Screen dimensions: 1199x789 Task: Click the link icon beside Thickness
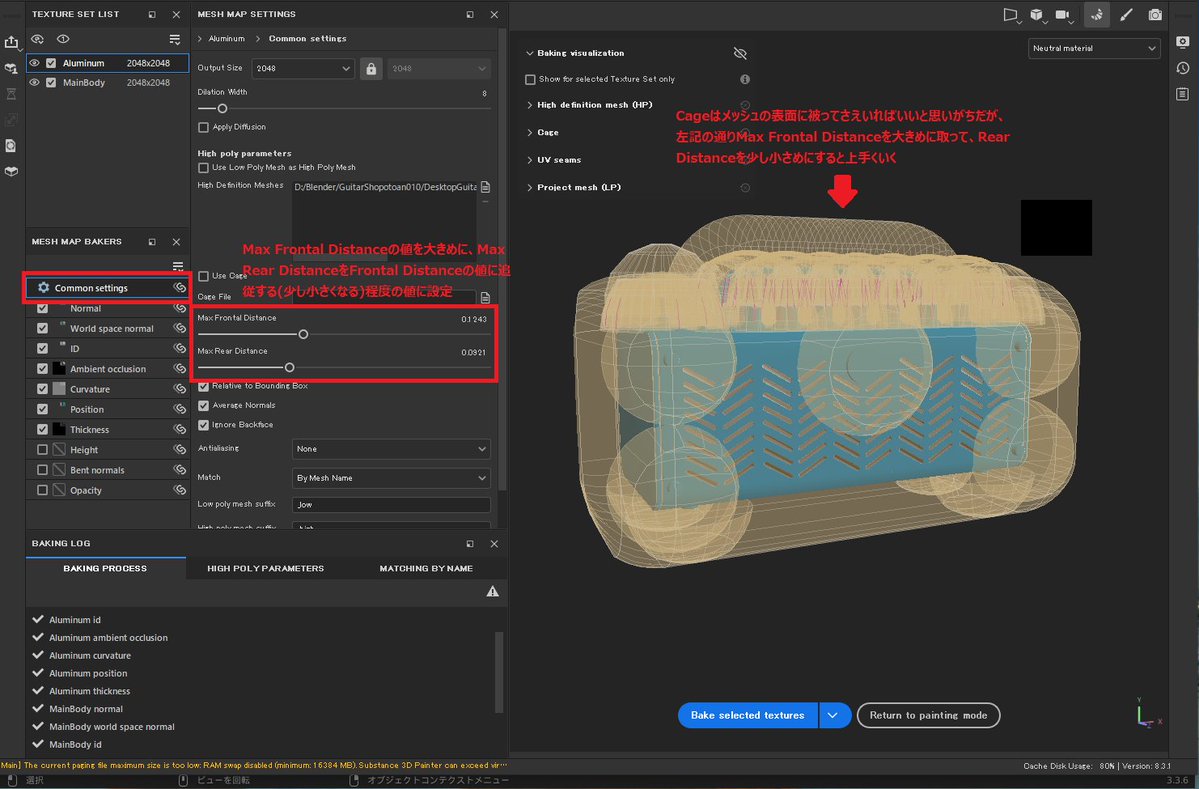coord(180,430)
